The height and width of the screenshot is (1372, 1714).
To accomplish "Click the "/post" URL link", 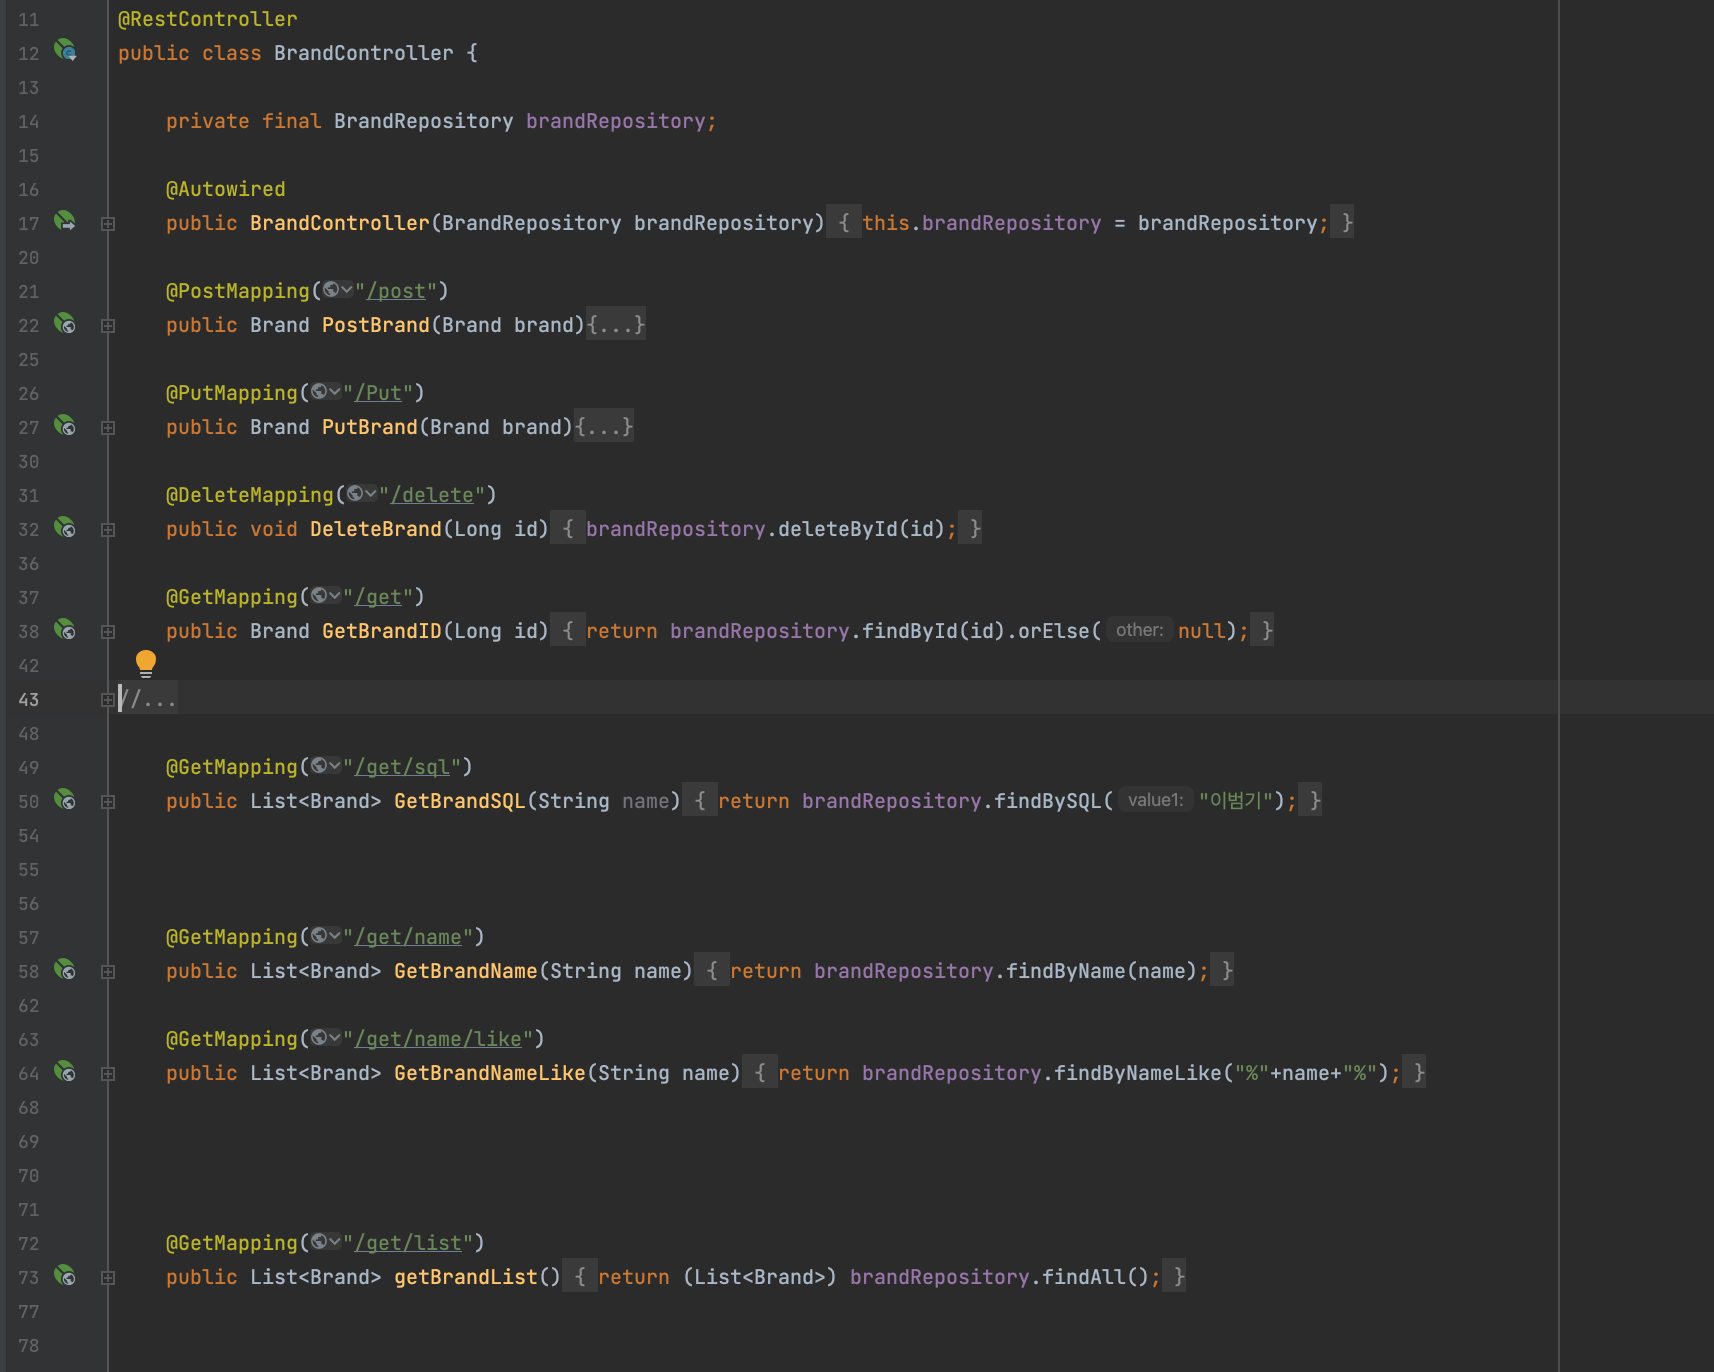I will pyautogui.click(x=396, y=291).
